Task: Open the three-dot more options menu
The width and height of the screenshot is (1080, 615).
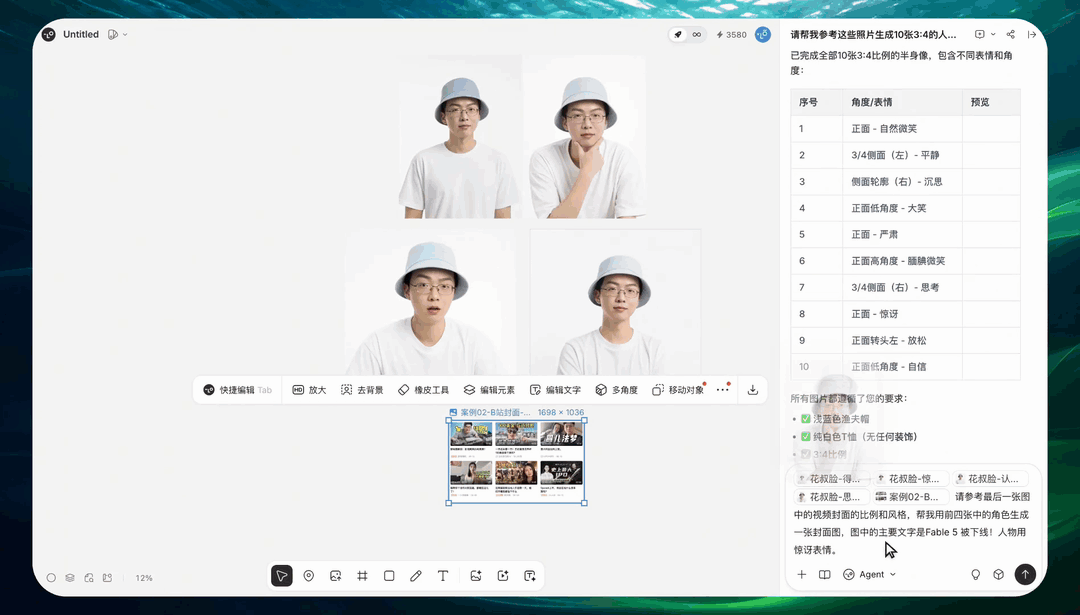Action: point(722,390)
